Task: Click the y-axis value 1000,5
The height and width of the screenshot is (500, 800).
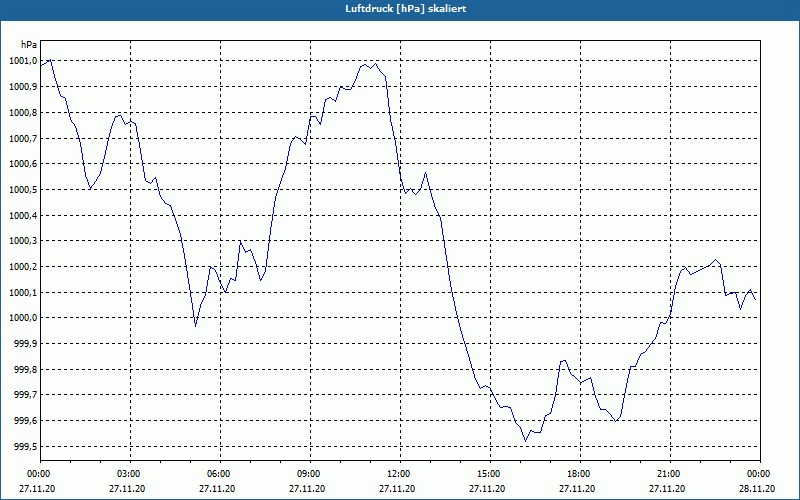Action: click(x=23, y=190)
